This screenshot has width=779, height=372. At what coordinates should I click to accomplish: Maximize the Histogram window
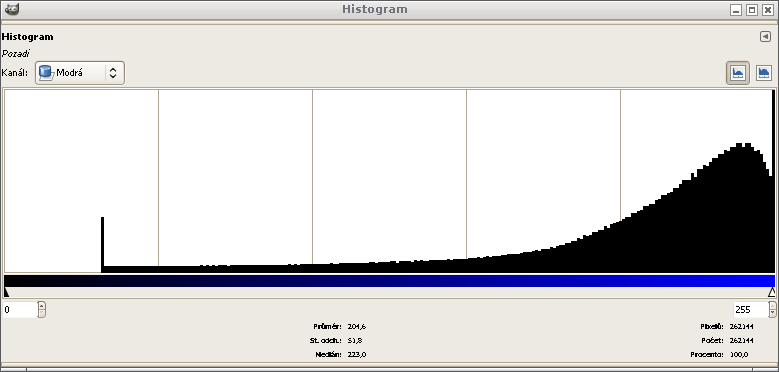[752, 10]
